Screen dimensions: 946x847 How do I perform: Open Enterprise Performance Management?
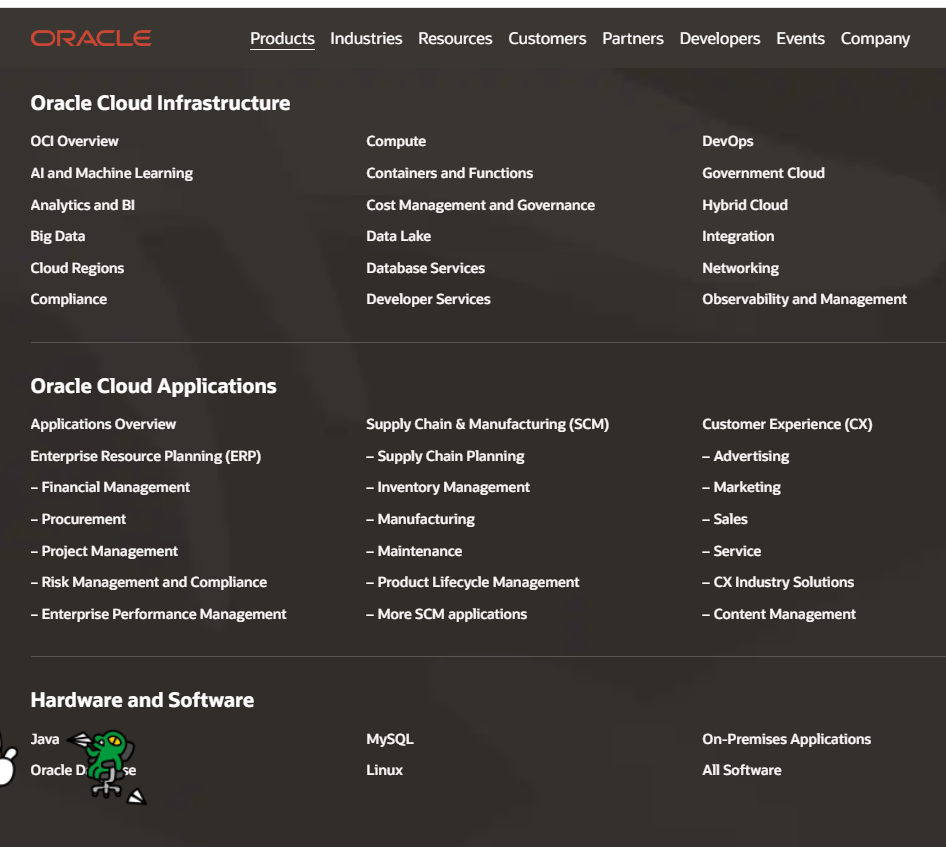[x=159, y=614]
